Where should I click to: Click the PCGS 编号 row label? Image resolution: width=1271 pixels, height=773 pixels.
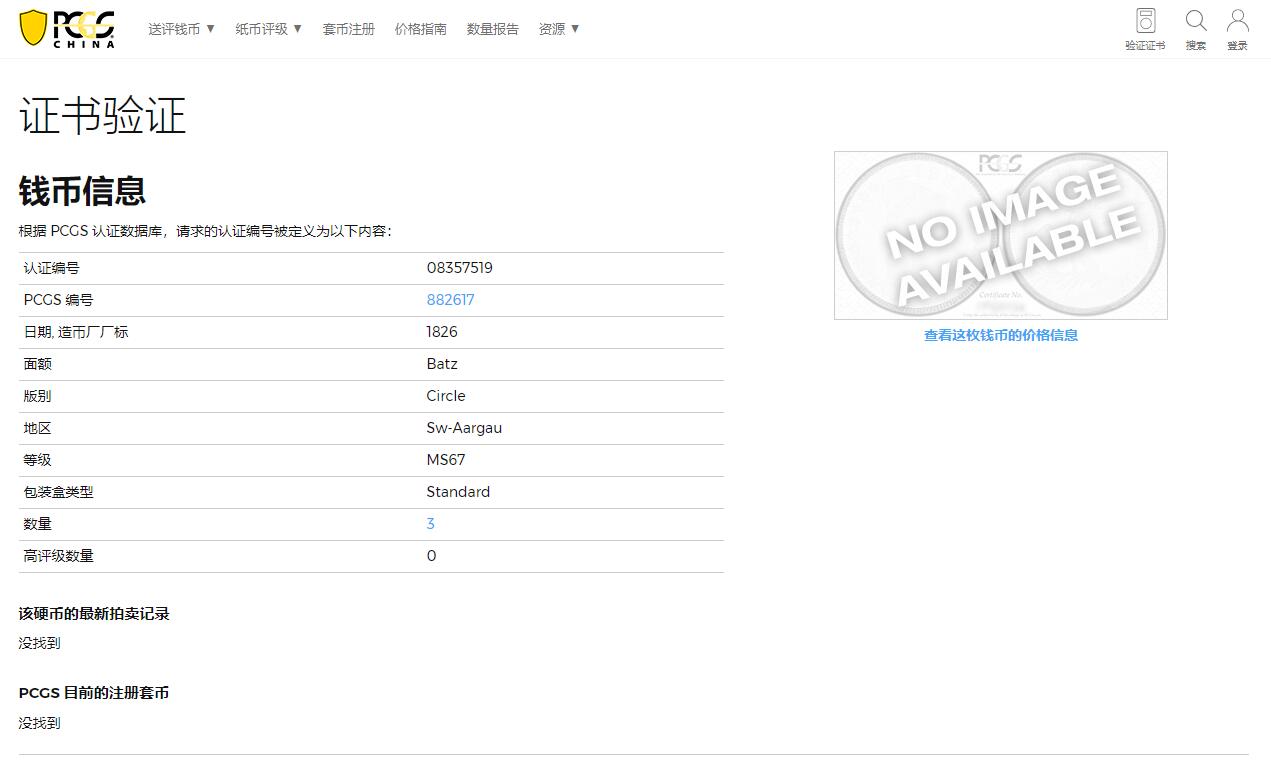point(58,300)
